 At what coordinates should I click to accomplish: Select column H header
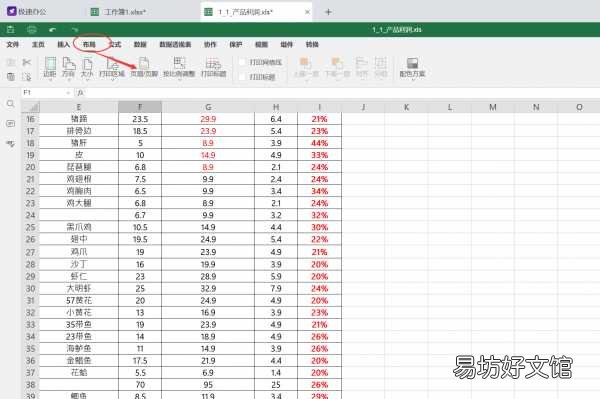point(276,107)
